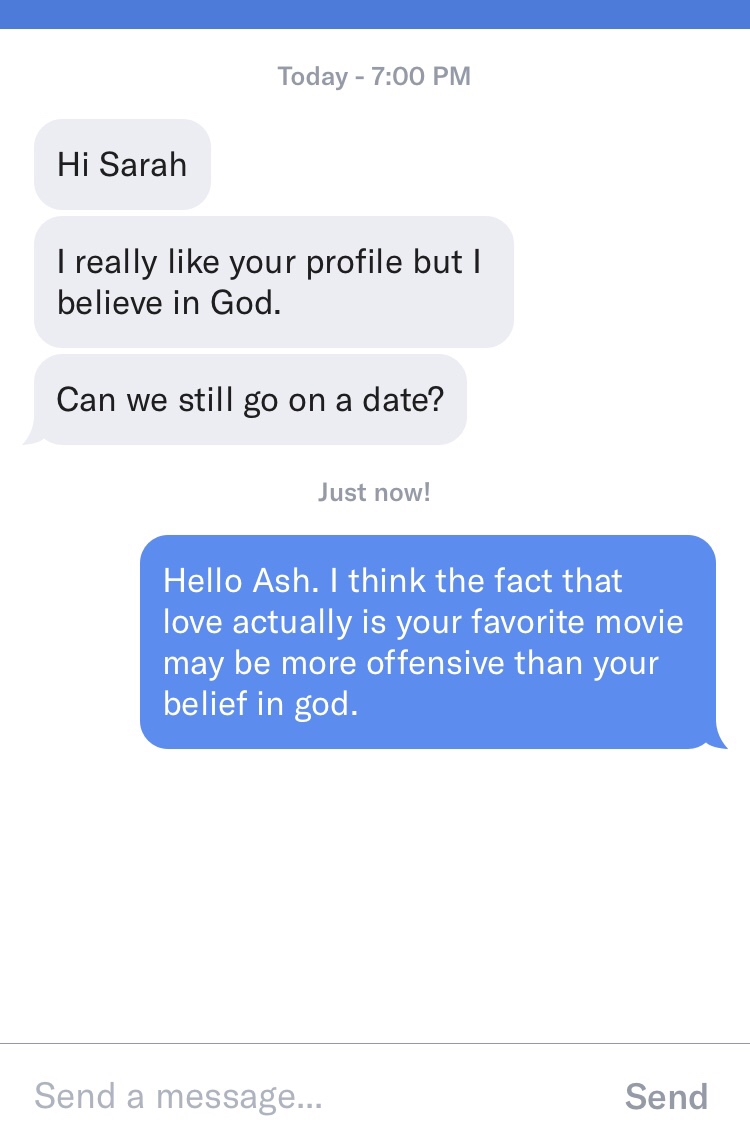Click the "Today - 7:00 PM" timestamp
This screenshot has height=1136, width=750.
(375, 76)
